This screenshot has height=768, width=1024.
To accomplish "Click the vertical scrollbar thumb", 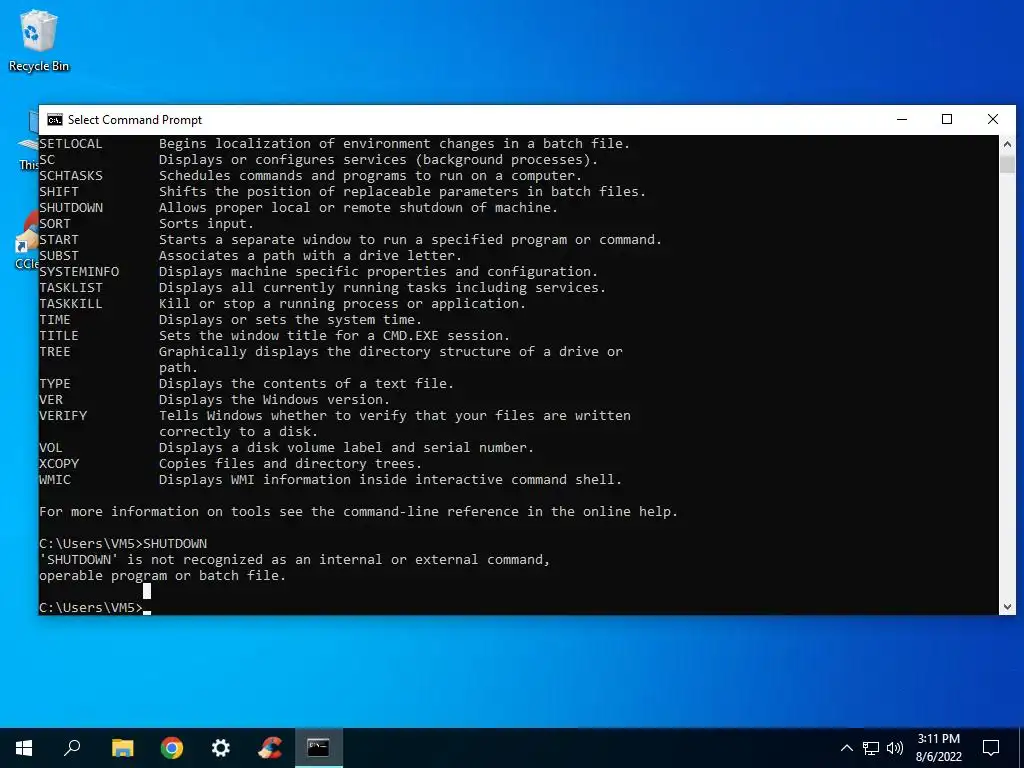I will 1007,163.
